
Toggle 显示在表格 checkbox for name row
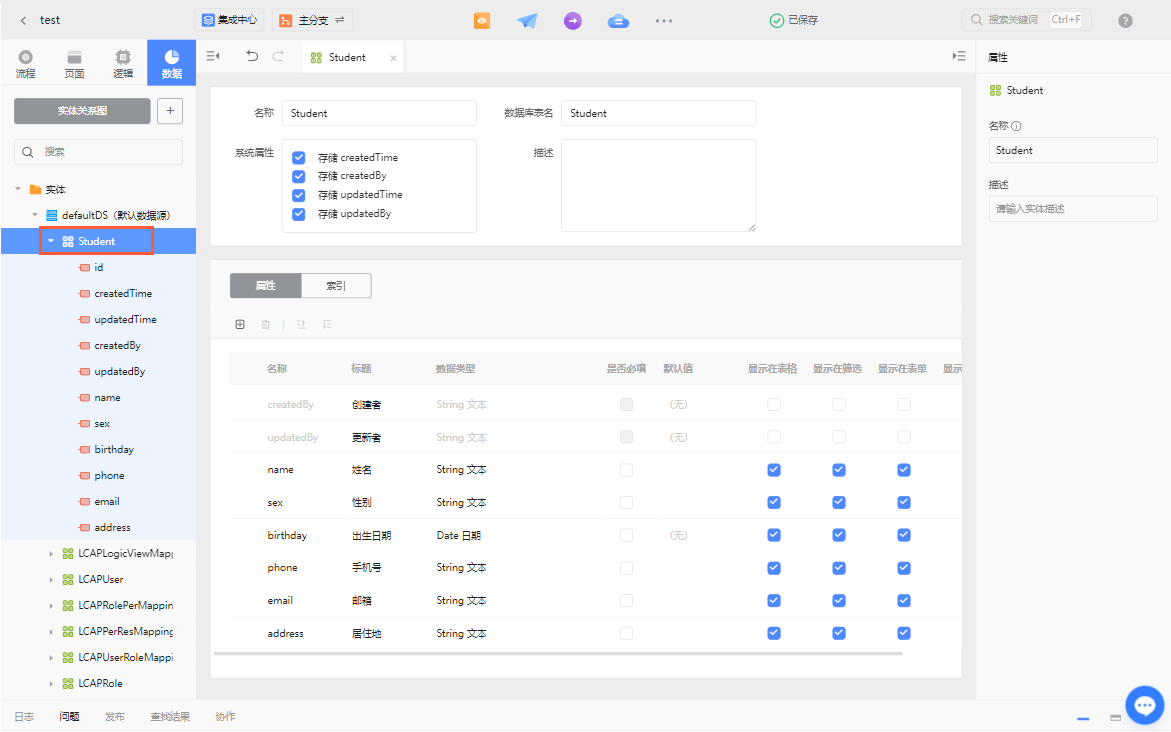click(x=774, y=470)
